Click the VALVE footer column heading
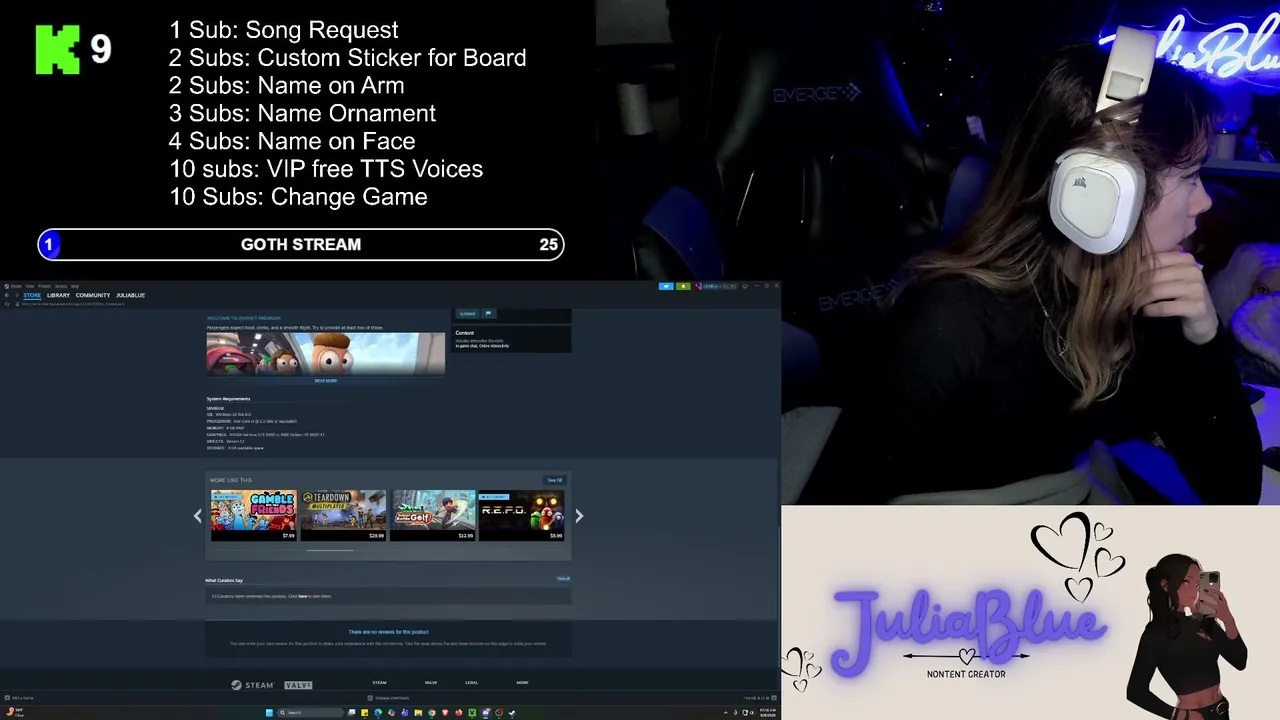This screenshot has width=1280, height=720. tap(431, 683)
